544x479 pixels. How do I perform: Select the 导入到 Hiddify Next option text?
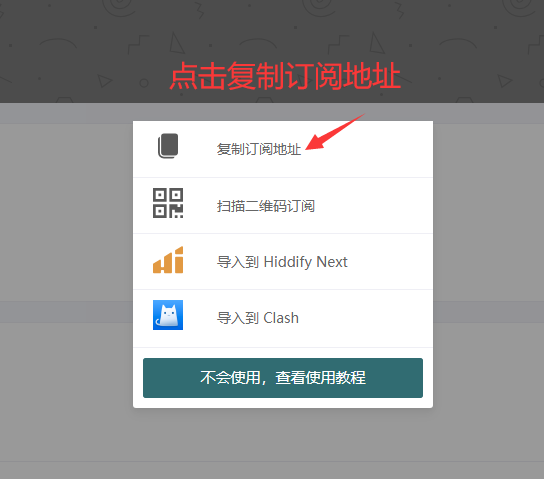coord(282,262)
